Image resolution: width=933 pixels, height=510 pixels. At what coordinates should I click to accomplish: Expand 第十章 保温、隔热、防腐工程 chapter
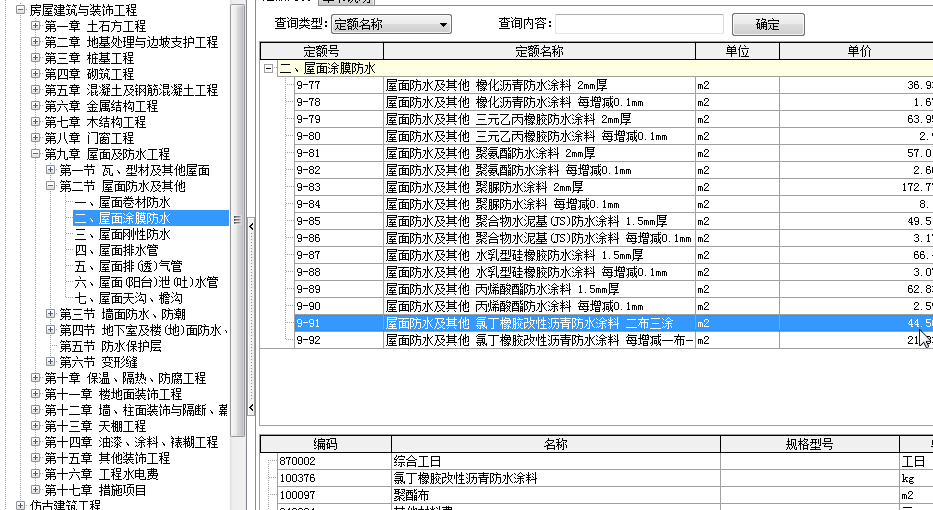[35, 378]
